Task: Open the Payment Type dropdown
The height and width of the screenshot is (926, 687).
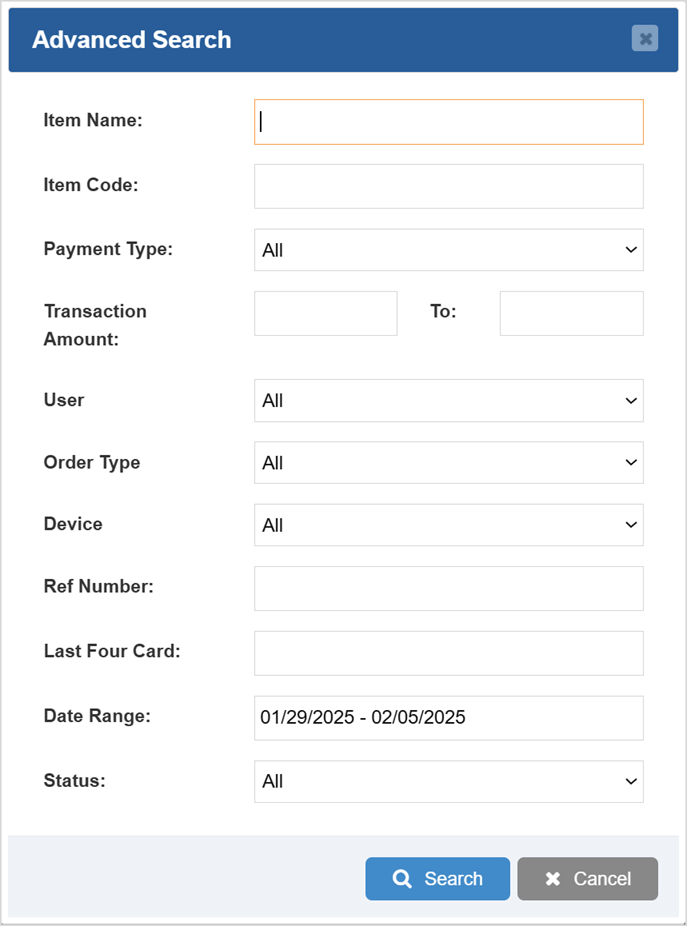Action: [448, 249]
